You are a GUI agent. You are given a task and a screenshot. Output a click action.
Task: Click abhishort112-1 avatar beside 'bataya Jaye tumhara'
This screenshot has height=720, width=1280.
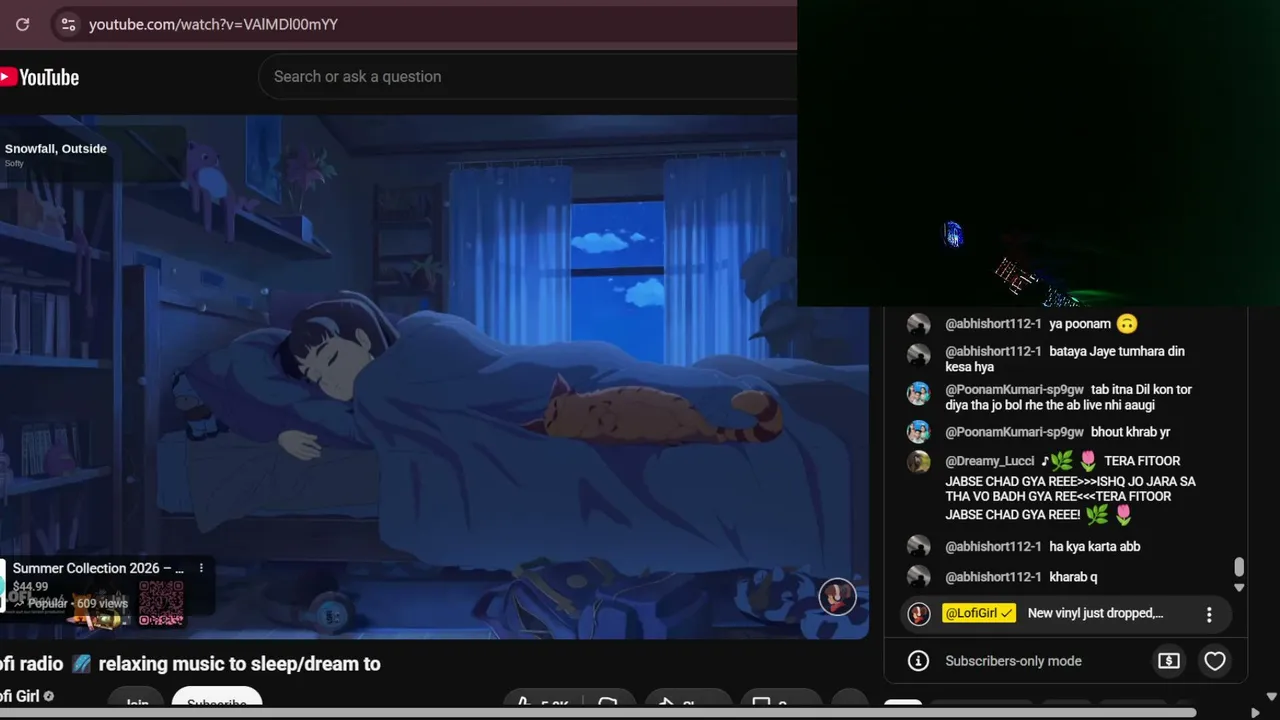coord(918,354)
